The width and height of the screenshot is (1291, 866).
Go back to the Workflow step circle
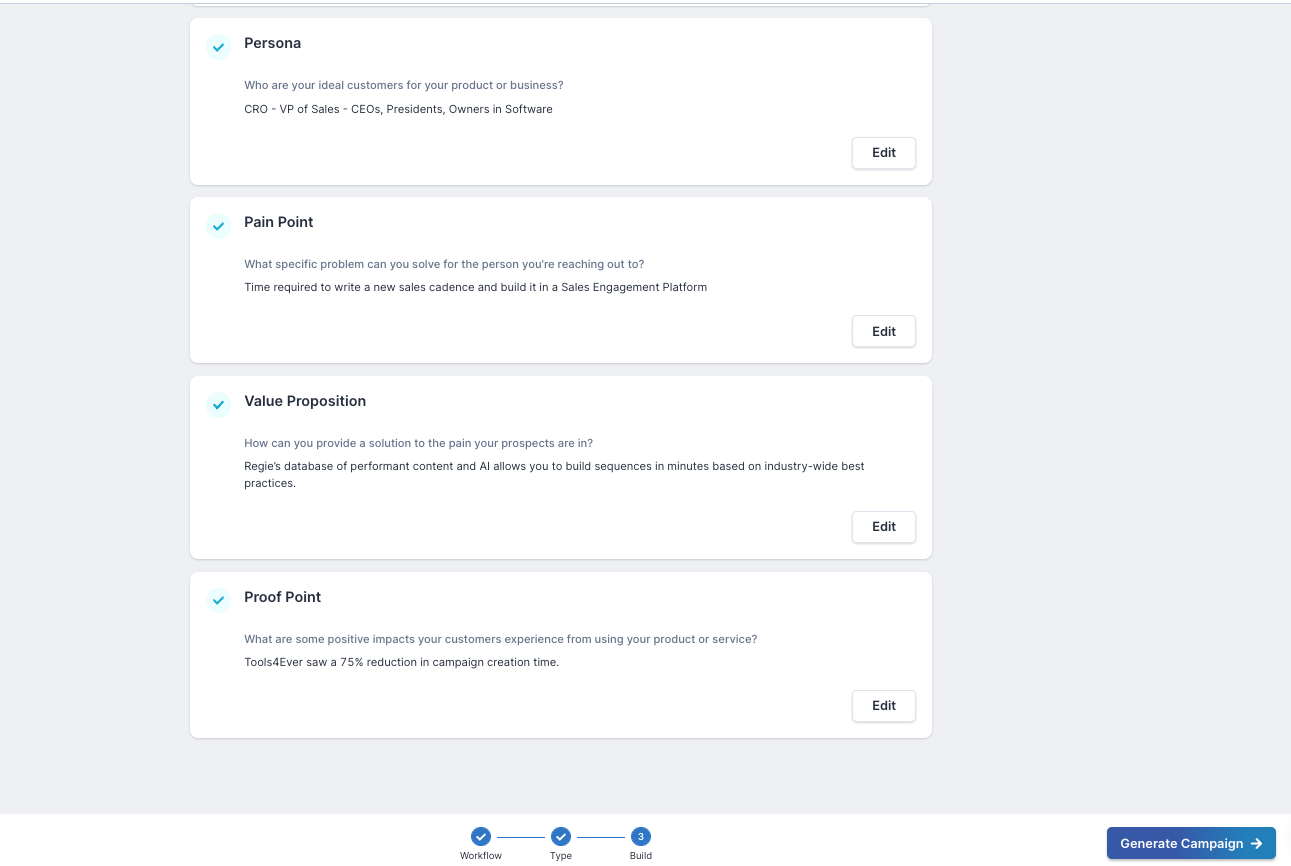point(481,837)
